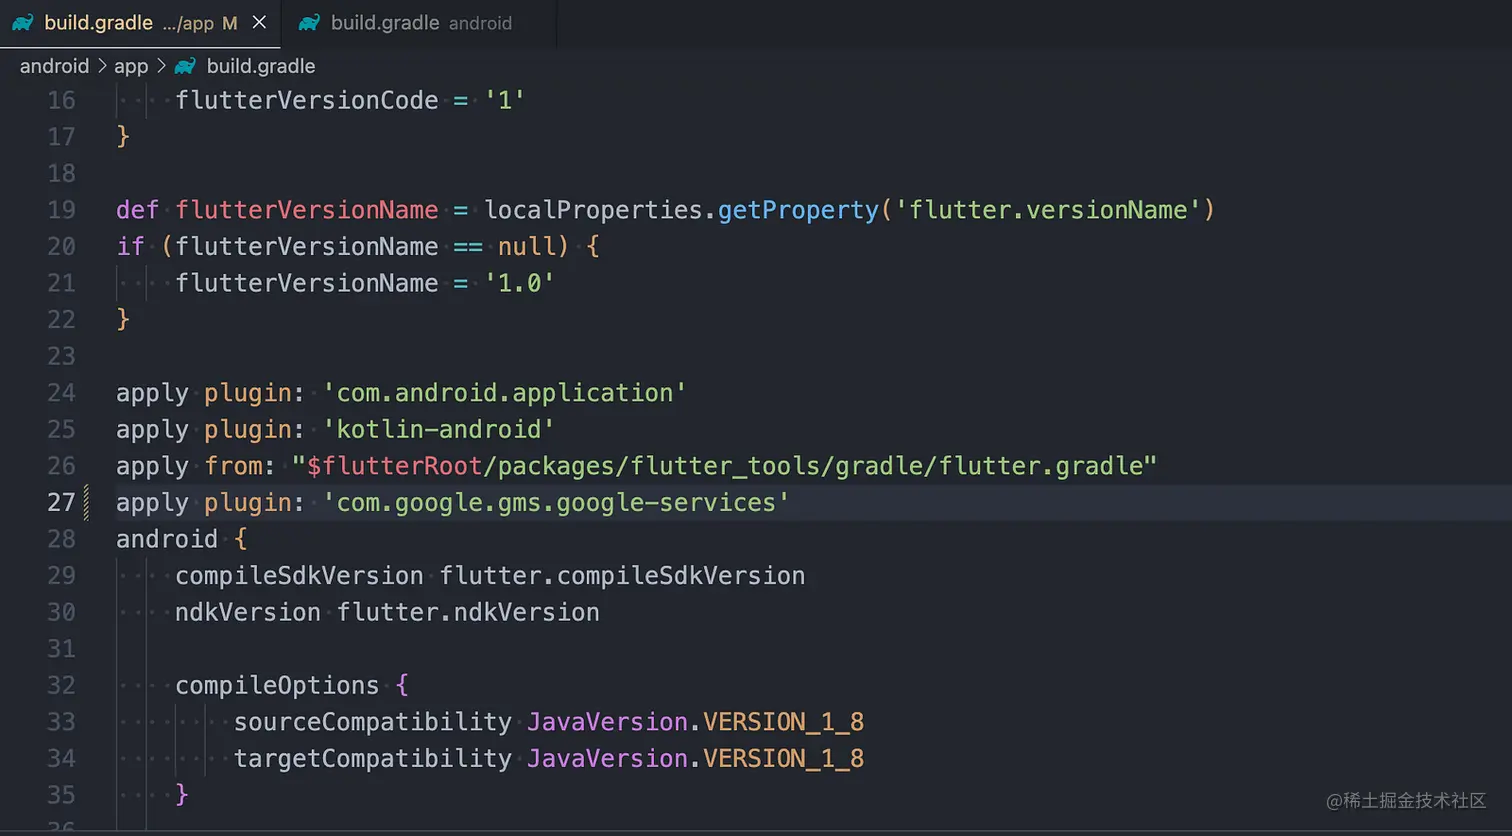Click flutter.compileSdkVersion on line 29

pos(622,576)
